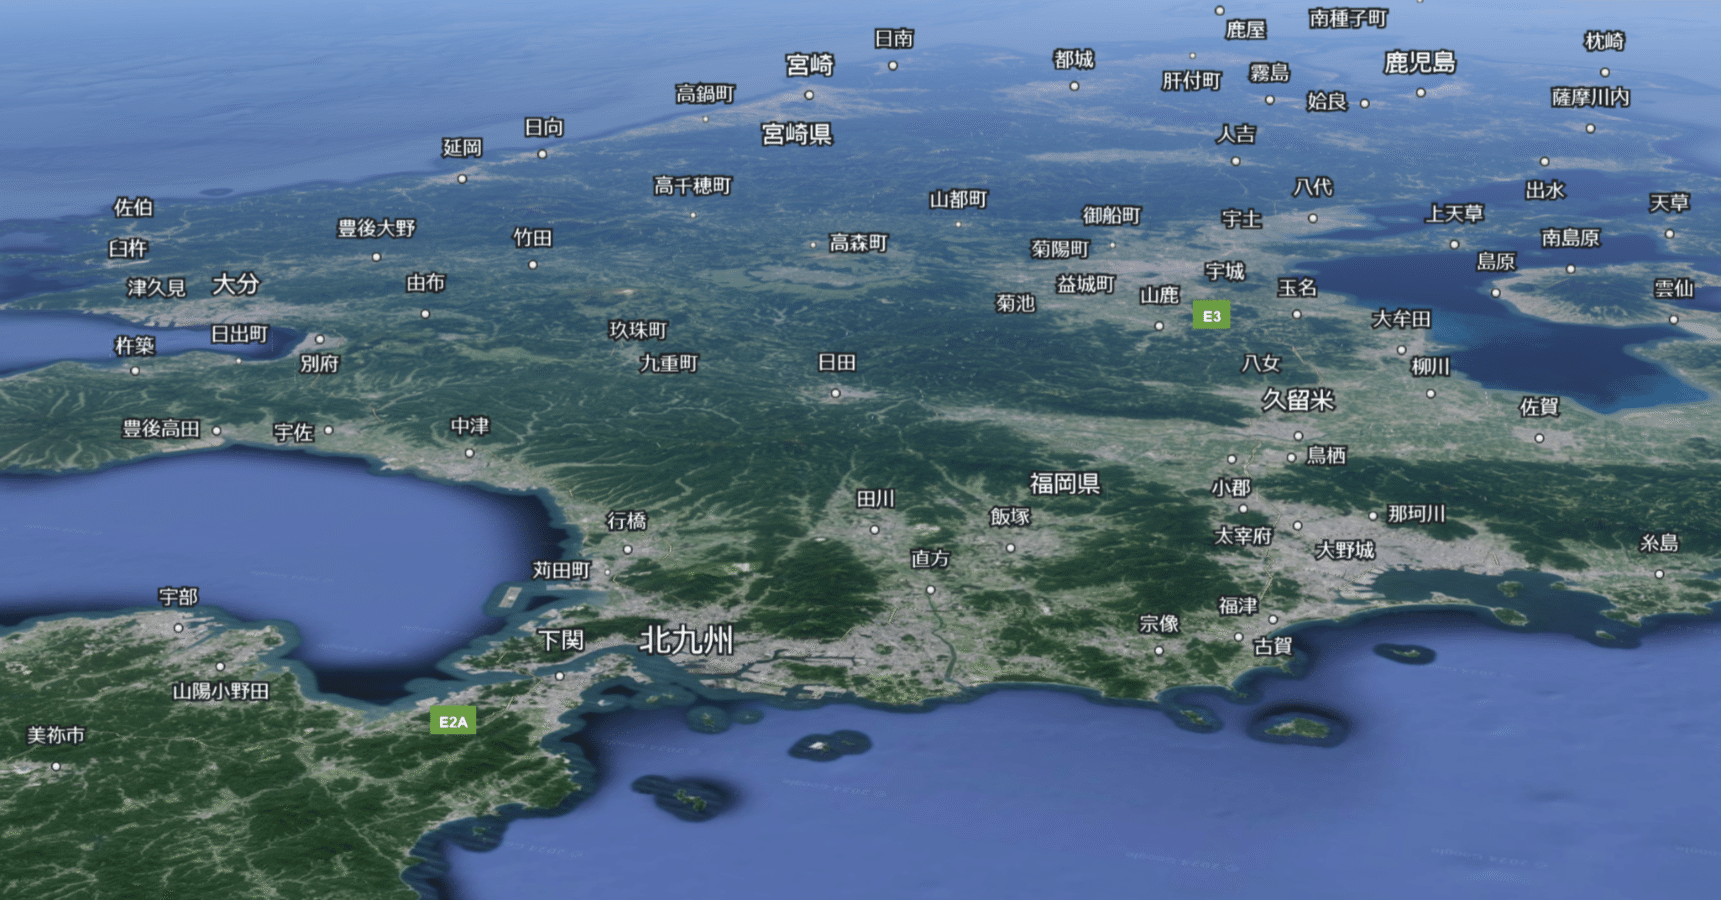Image resolution: width=1721 pixels, height=900 pixels.
Task: Select the 佐伯 map label
Action: (133, 207)
